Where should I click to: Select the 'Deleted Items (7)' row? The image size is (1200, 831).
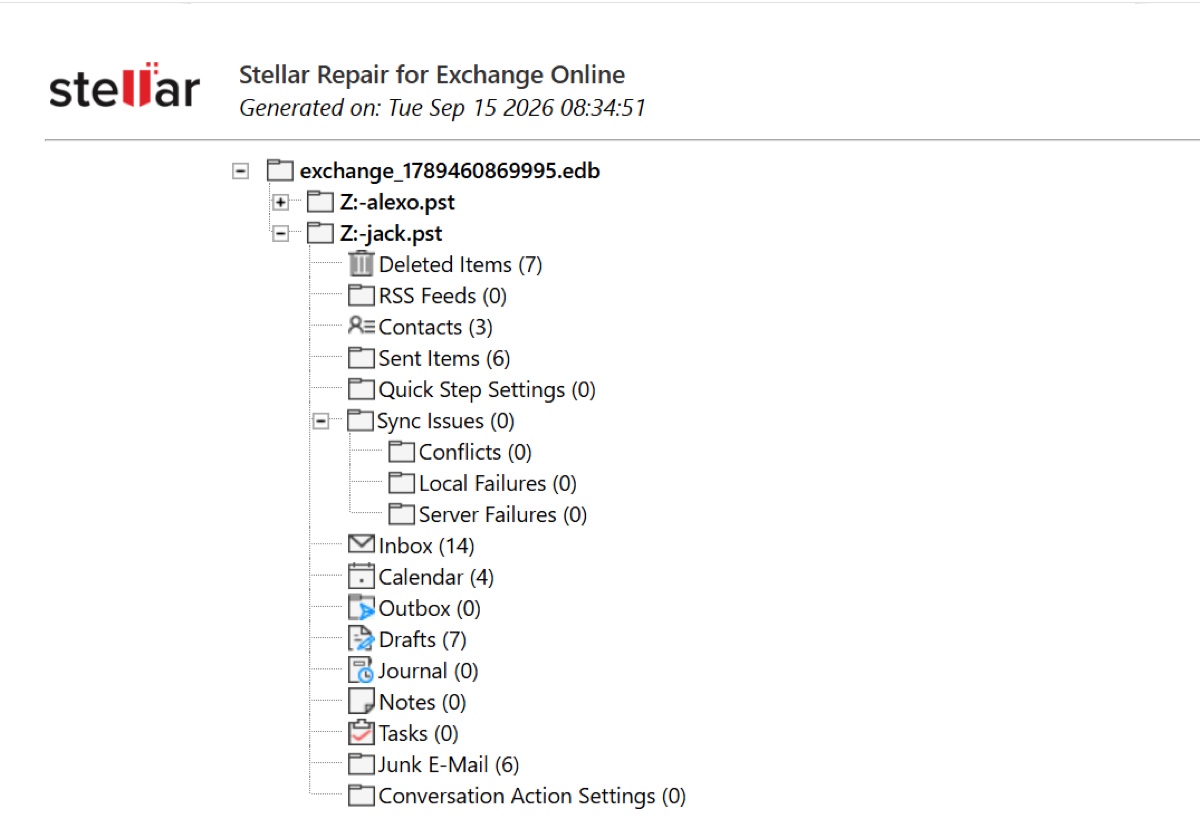460,265
